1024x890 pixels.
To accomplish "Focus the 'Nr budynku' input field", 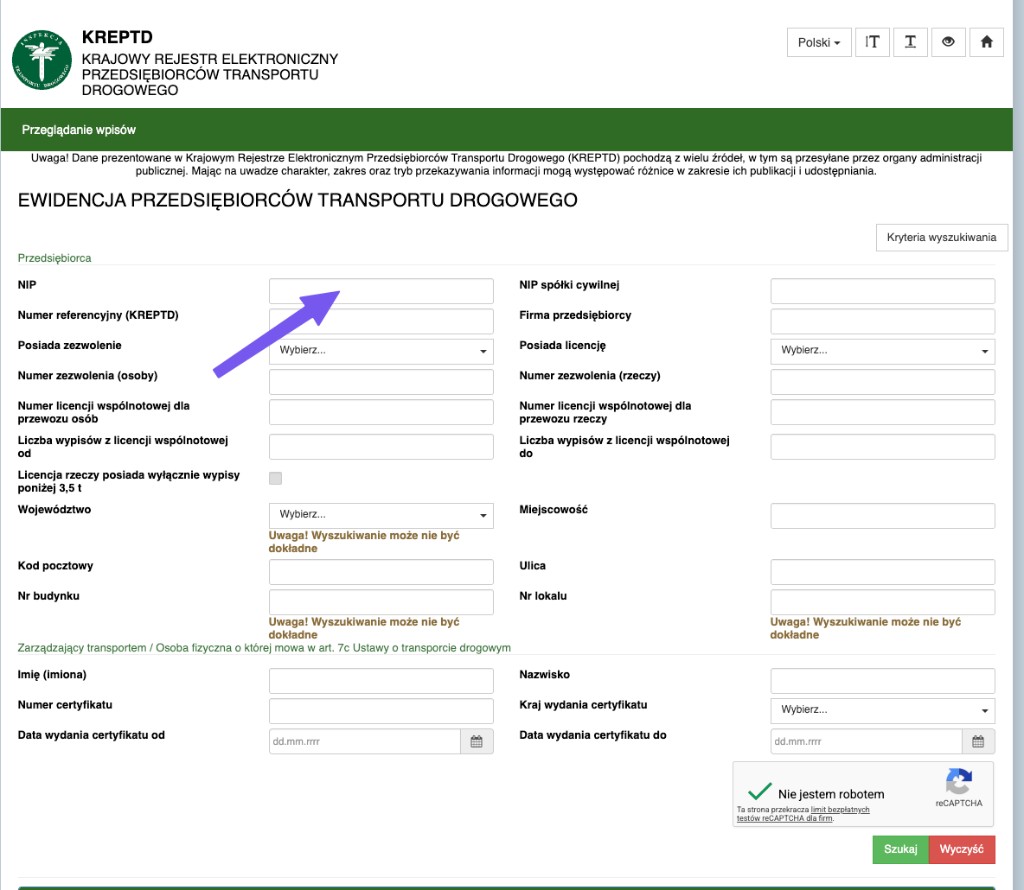I will pos(381,602).
